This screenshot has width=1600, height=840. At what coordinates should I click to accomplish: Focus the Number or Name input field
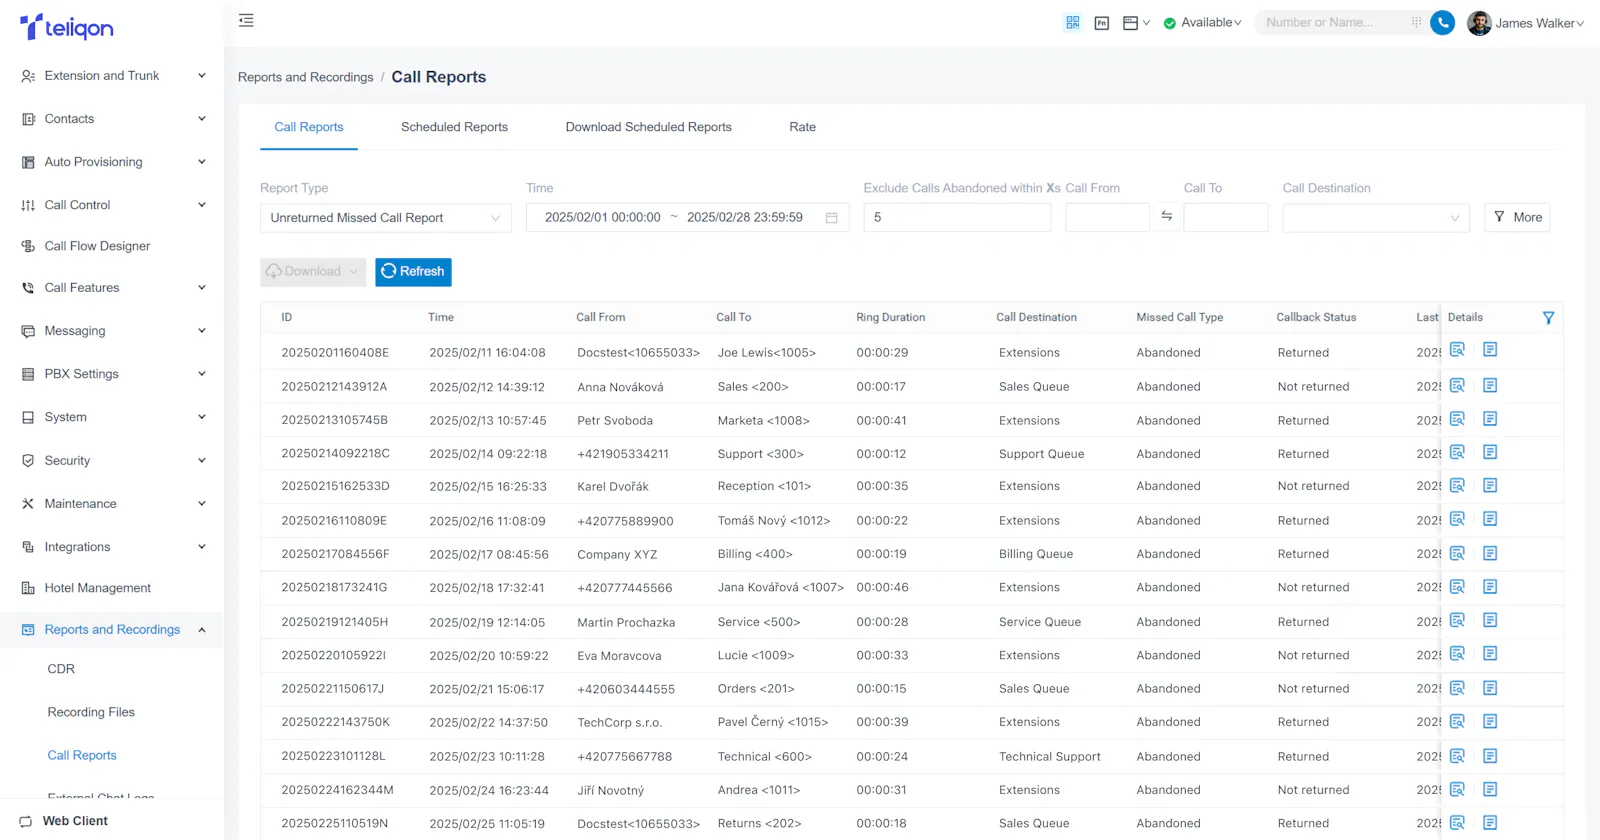coord(1333,22)
